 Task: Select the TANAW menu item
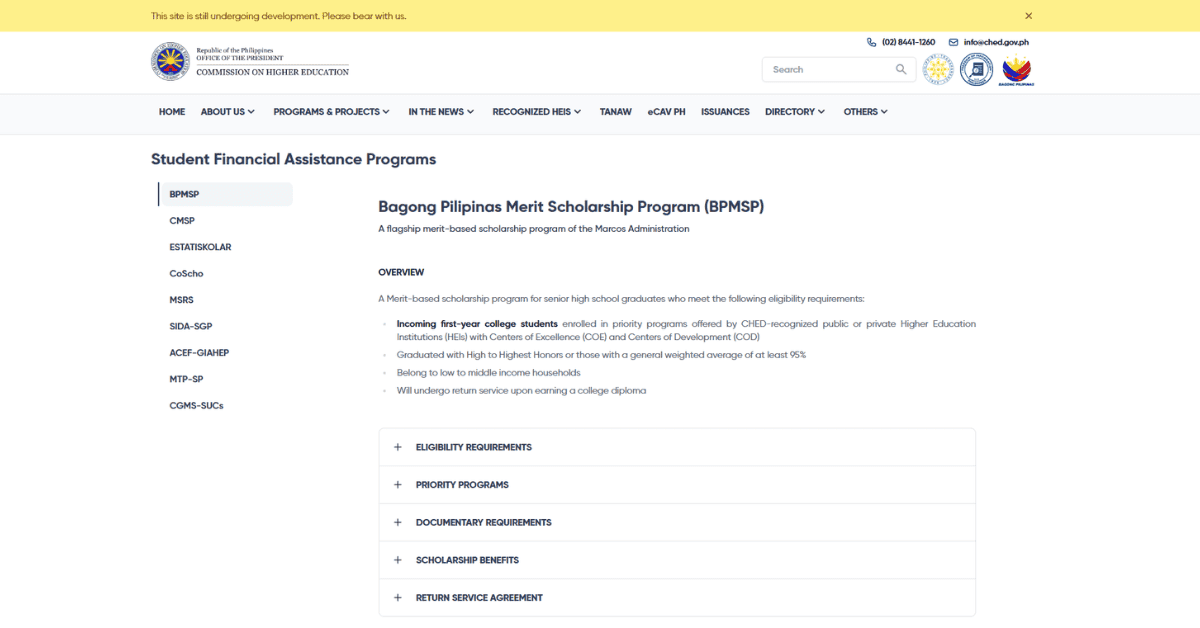tap(616, 111)
